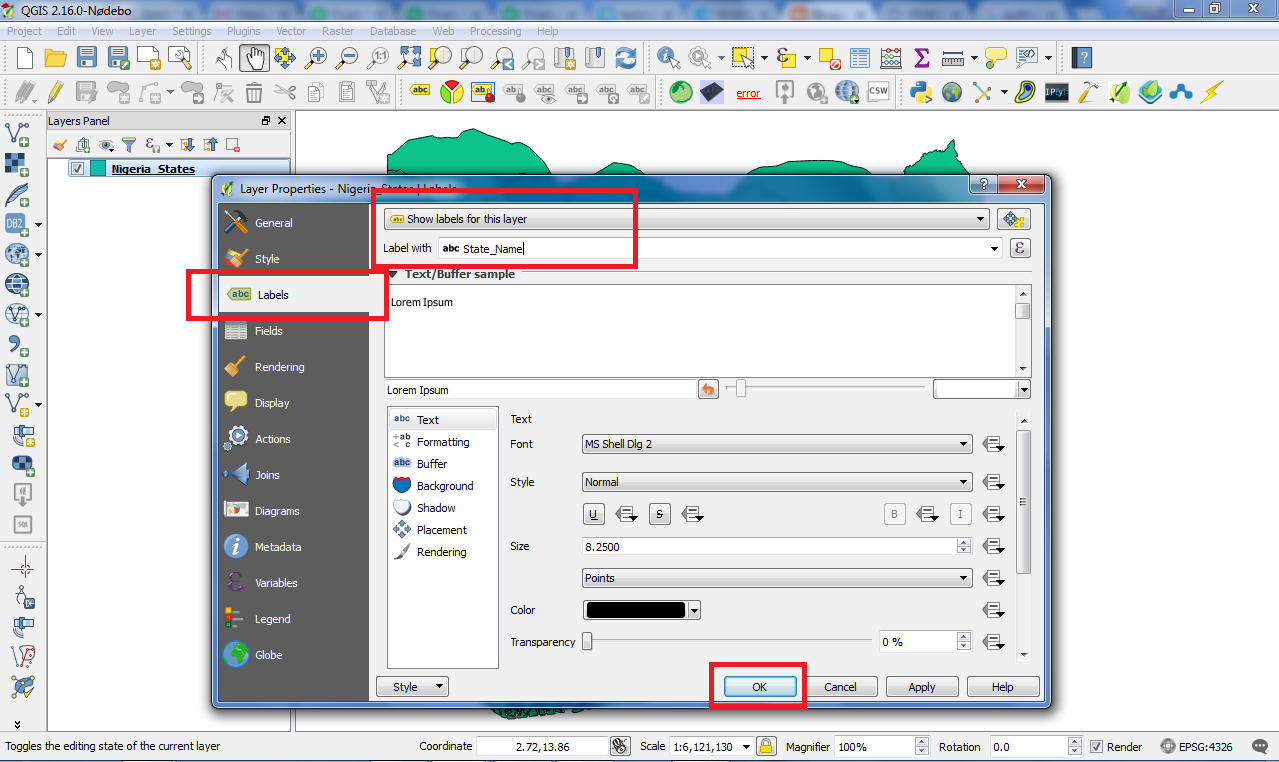Open the Vector menu

point(291,31)
